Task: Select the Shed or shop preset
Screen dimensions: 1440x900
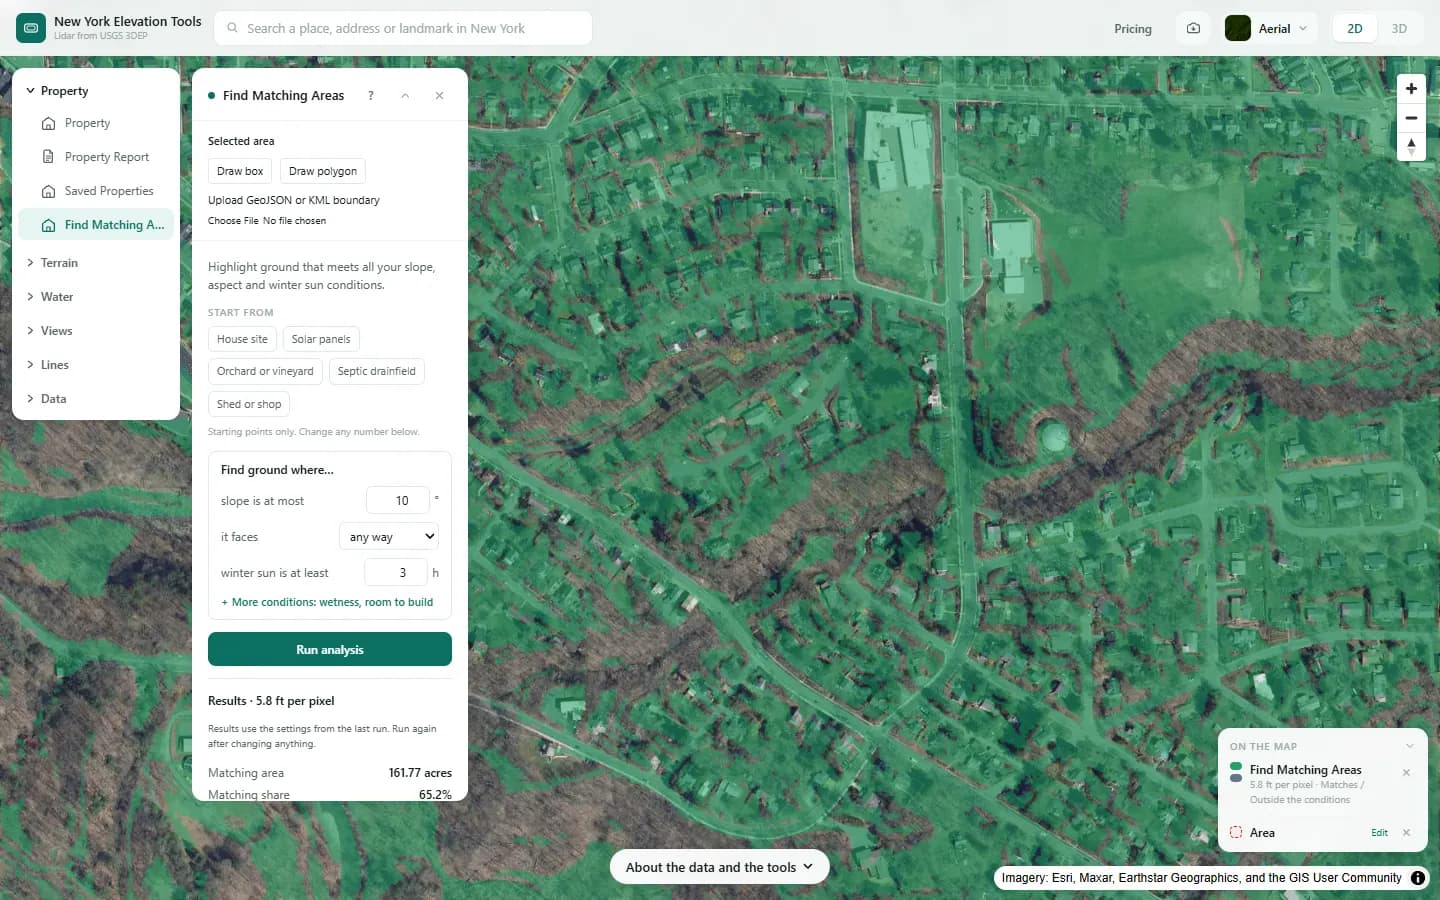Action: click(249, 404)
